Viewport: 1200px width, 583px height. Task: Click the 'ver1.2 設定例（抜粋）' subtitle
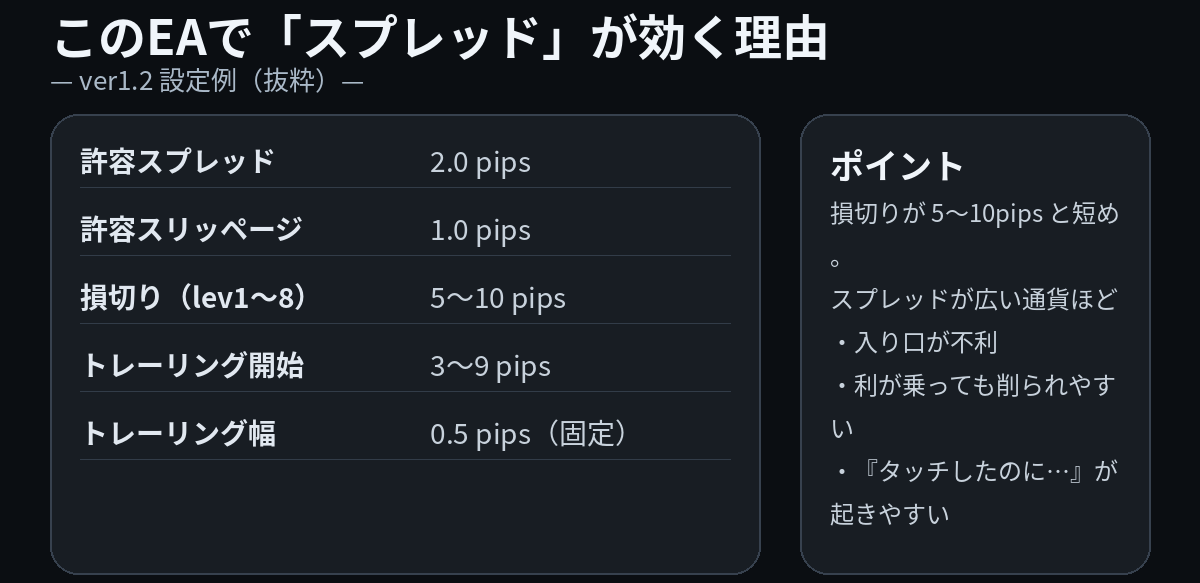tap(206, 82)
